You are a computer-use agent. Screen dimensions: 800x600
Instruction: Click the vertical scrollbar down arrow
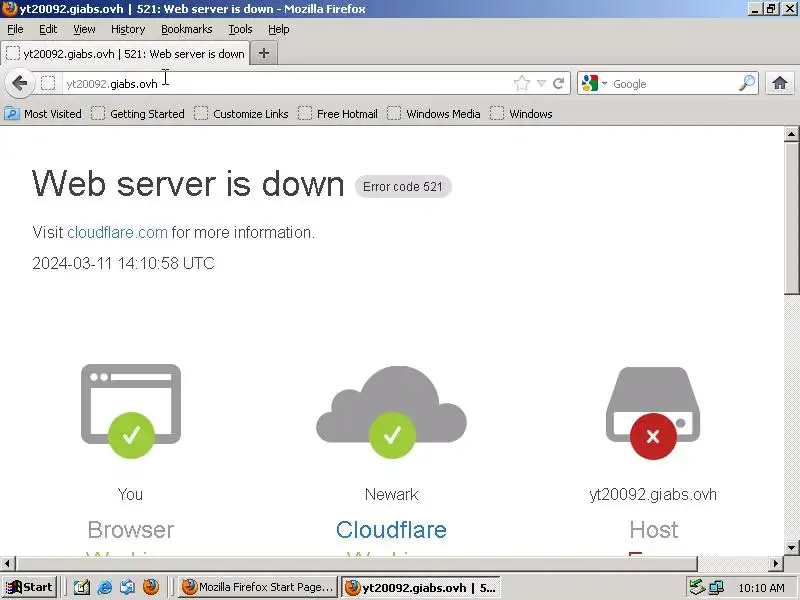click(791, 547)
